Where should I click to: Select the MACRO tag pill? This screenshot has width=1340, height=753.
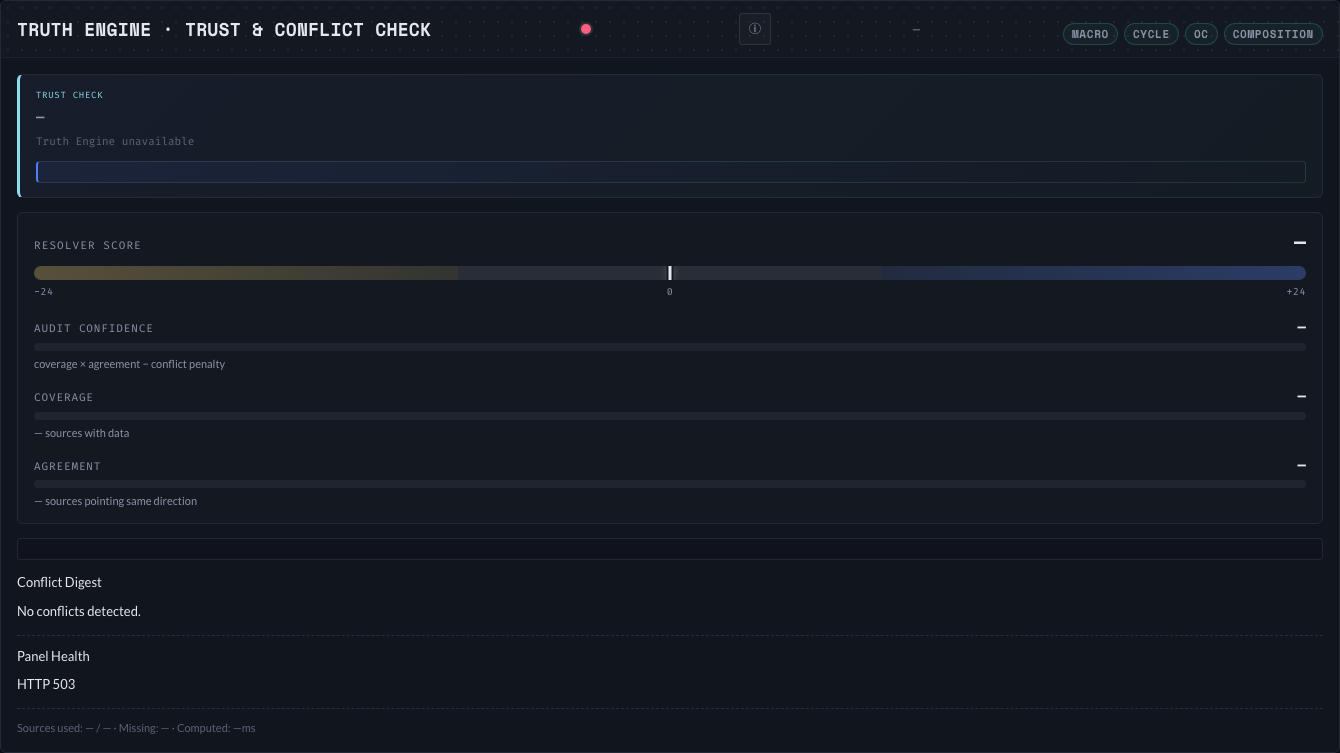click(x=1090, y=34)
